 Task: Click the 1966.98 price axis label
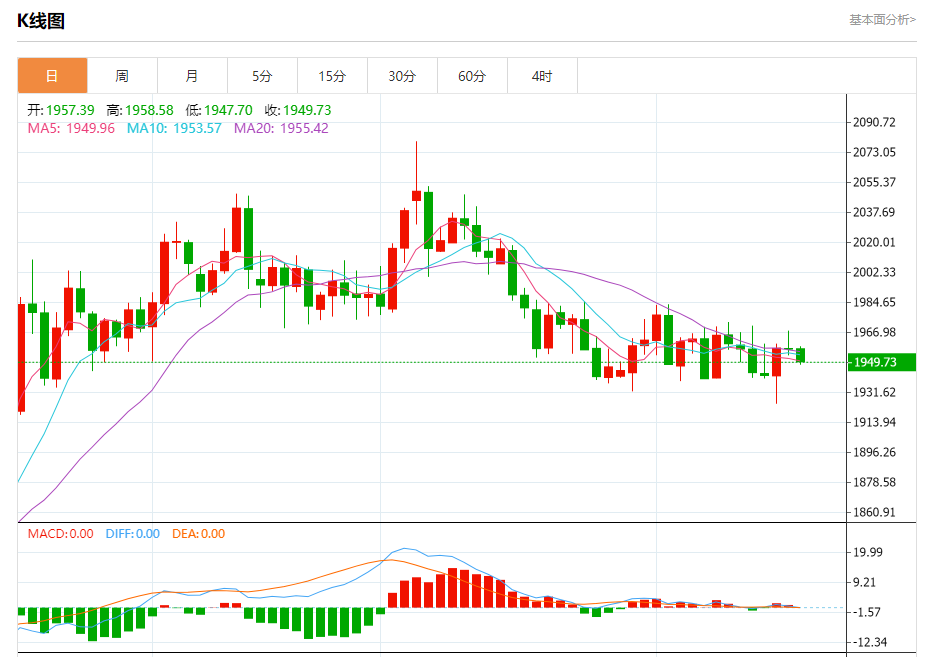874,332
